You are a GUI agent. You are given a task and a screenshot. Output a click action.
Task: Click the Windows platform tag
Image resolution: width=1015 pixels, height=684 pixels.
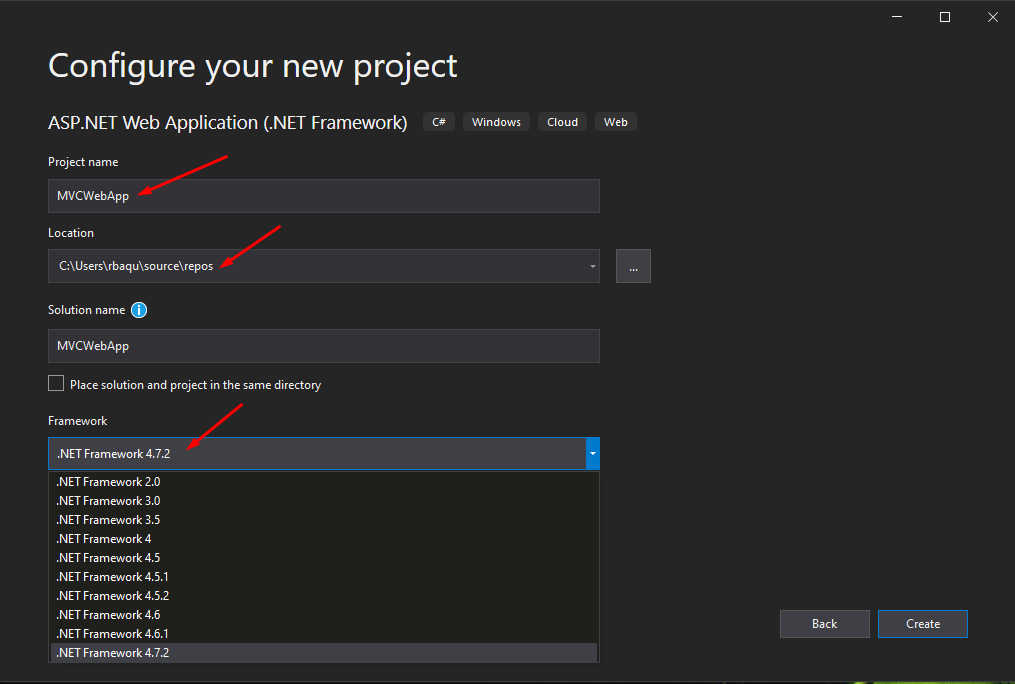click(x=496, y=122)
